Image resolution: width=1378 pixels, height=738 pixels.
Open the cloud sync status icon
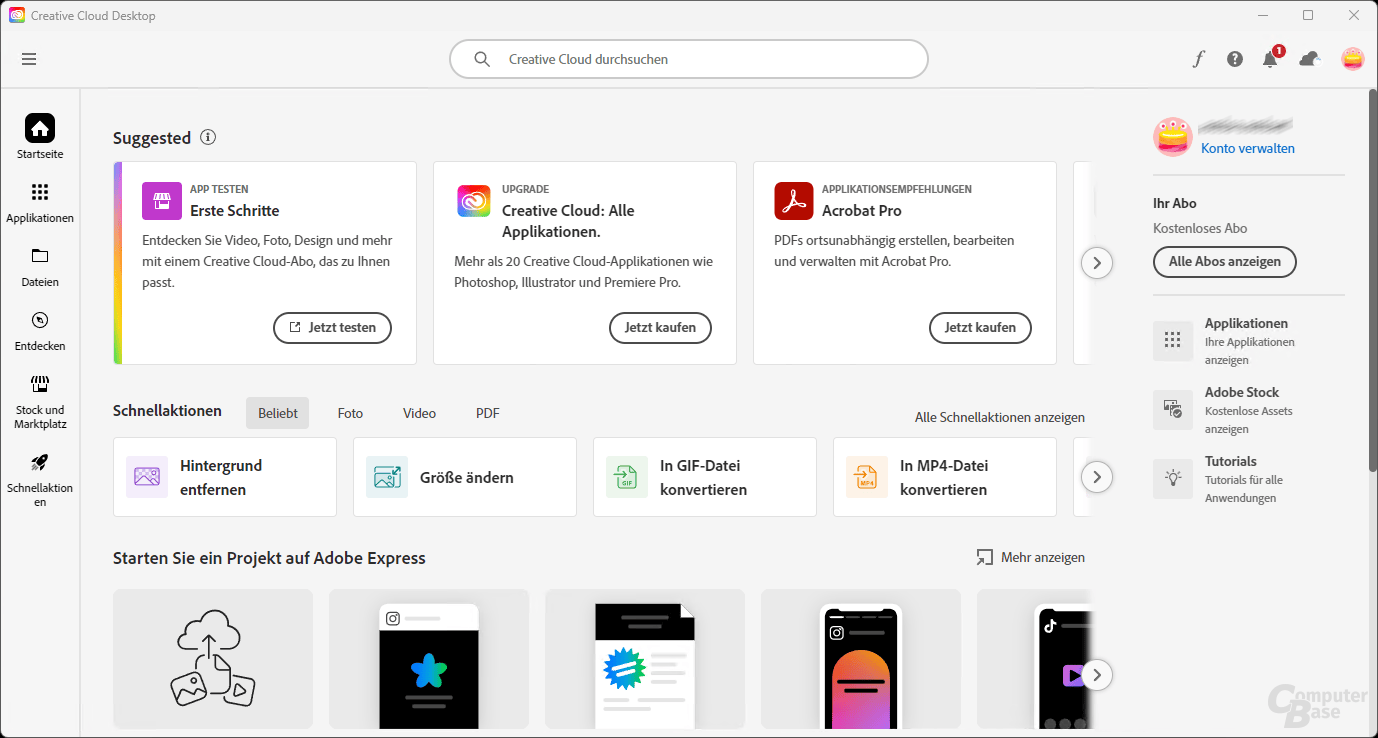pyautogui.click(x=1309, y=59)
